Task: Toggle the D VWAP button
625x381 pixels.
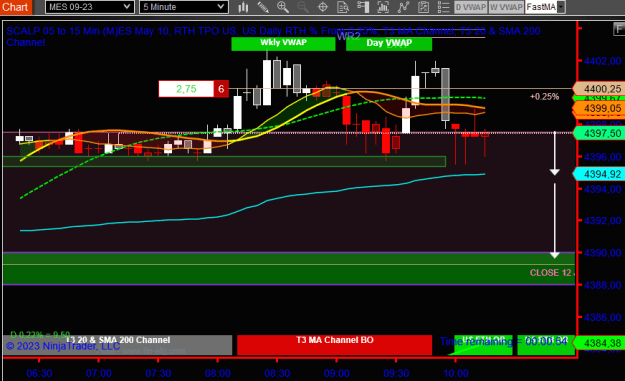Action: click(x=471, y=7)
